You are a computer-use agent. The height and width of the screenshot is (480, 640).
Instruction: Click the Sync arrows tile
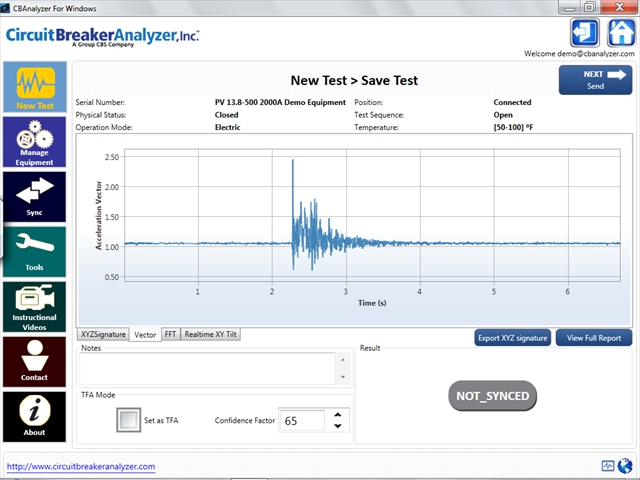click(x=35, y=197)
